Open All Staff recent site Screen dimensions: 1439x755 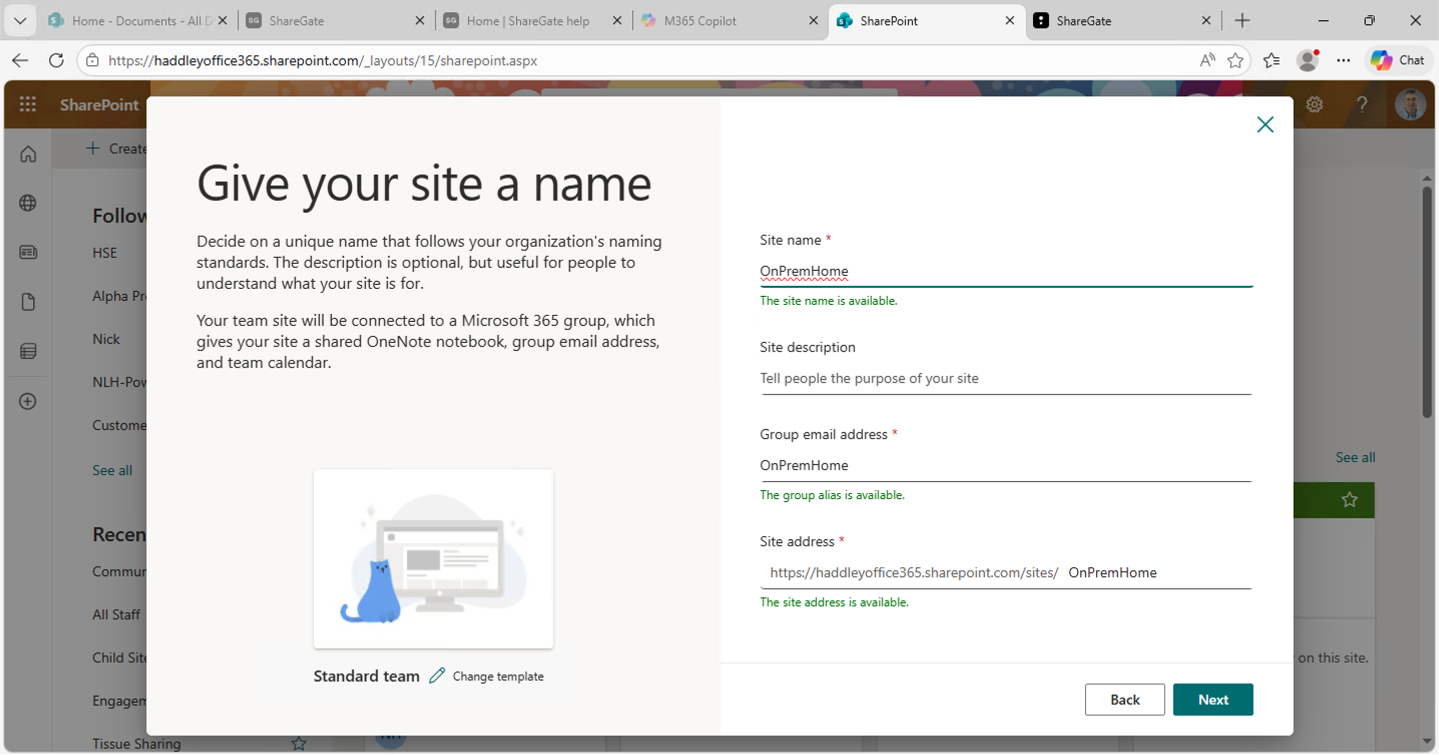tap(116, 614)
